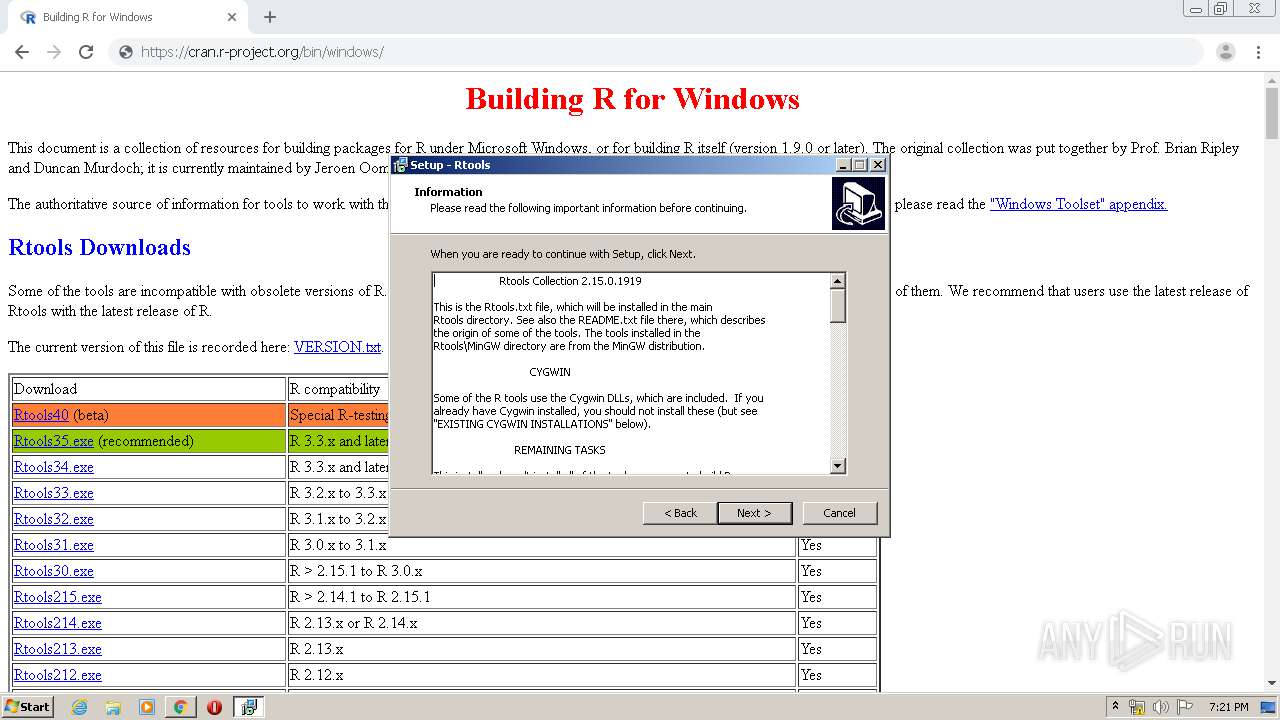Click the page scrollbar down arrow
Image resolution: width=1280 pixels, height=720 pixels.
coord(1271,683)
